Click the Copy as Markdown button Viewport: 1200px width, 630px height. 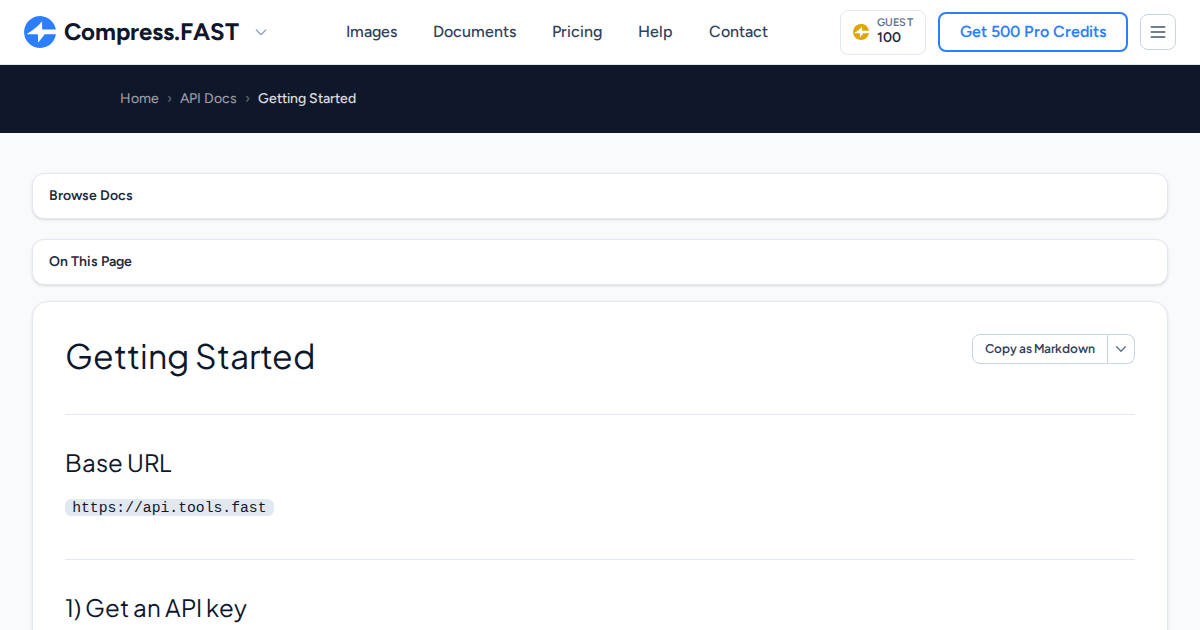coord(1040,349)
